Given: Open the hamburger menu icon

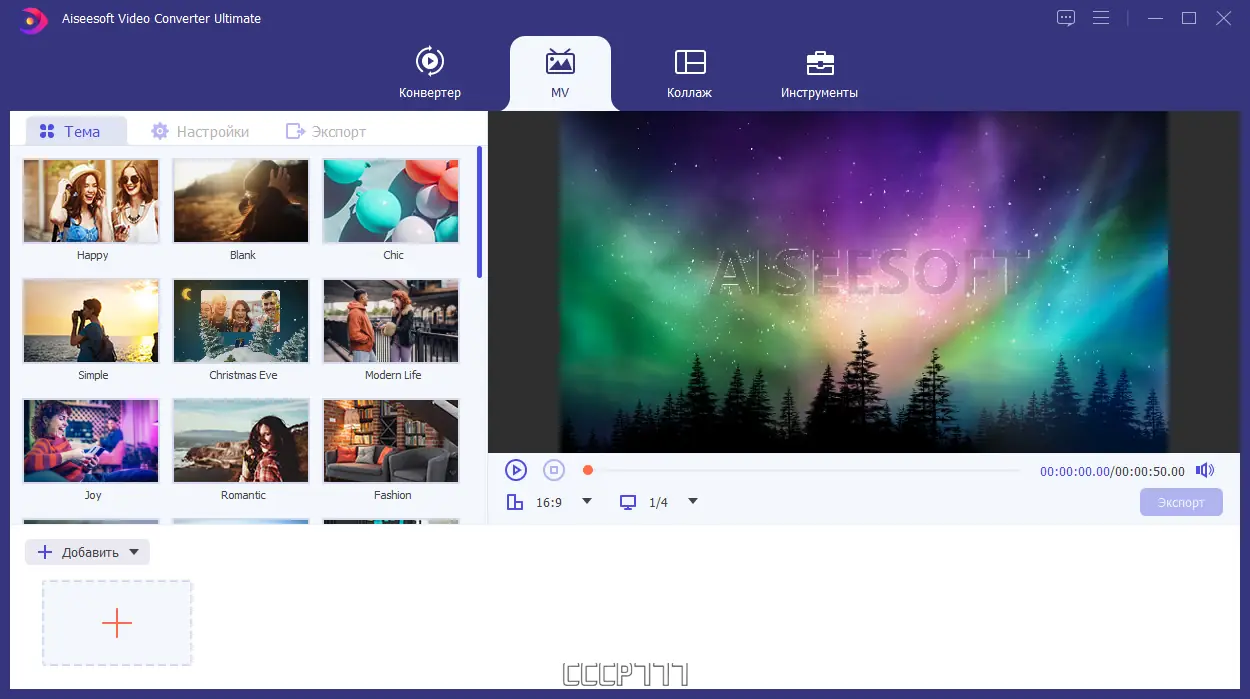Looking at the screenshot, I should point(1101,18).
